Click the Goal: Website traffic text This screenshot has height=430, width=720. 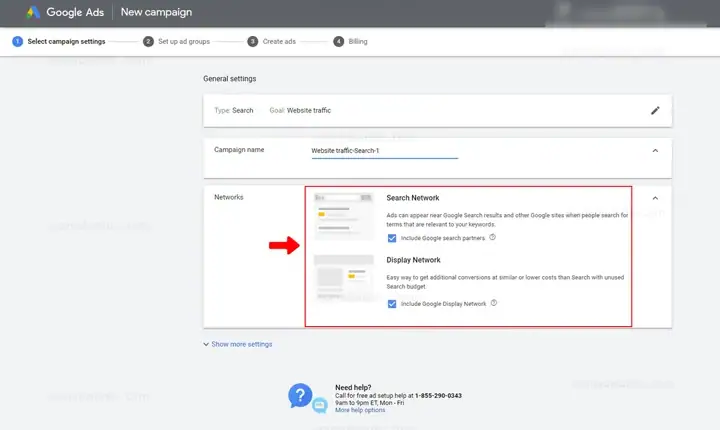click(x=300, y=110)
